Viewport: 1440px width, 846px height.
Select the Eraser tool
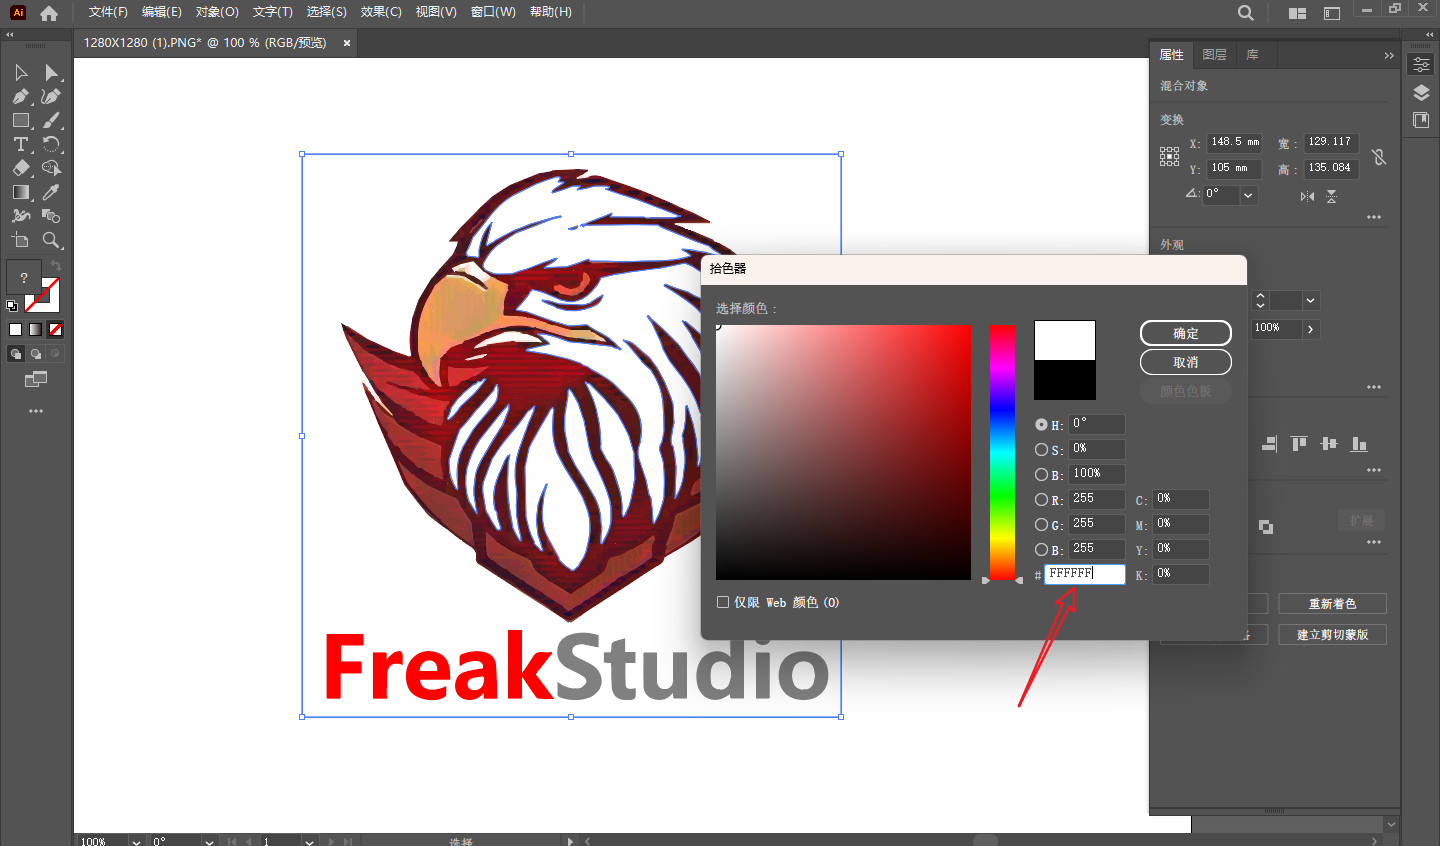coord(21,168)
